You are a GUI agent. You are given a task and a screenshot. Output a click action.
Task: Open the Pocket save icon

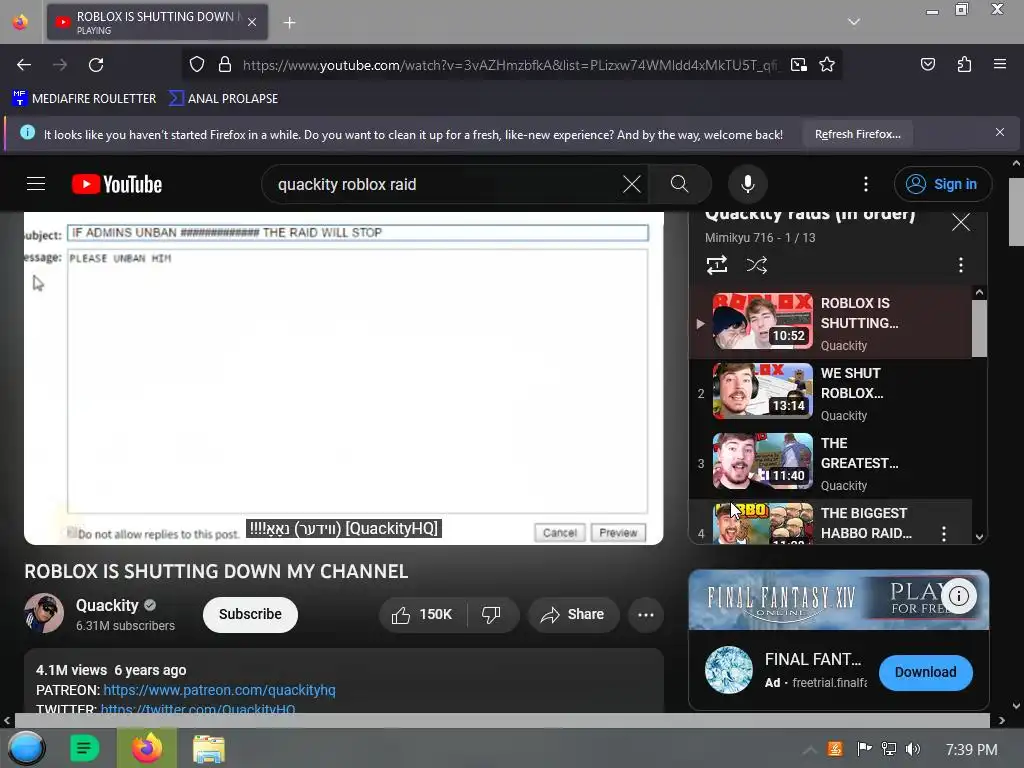(x=927, y=64)
